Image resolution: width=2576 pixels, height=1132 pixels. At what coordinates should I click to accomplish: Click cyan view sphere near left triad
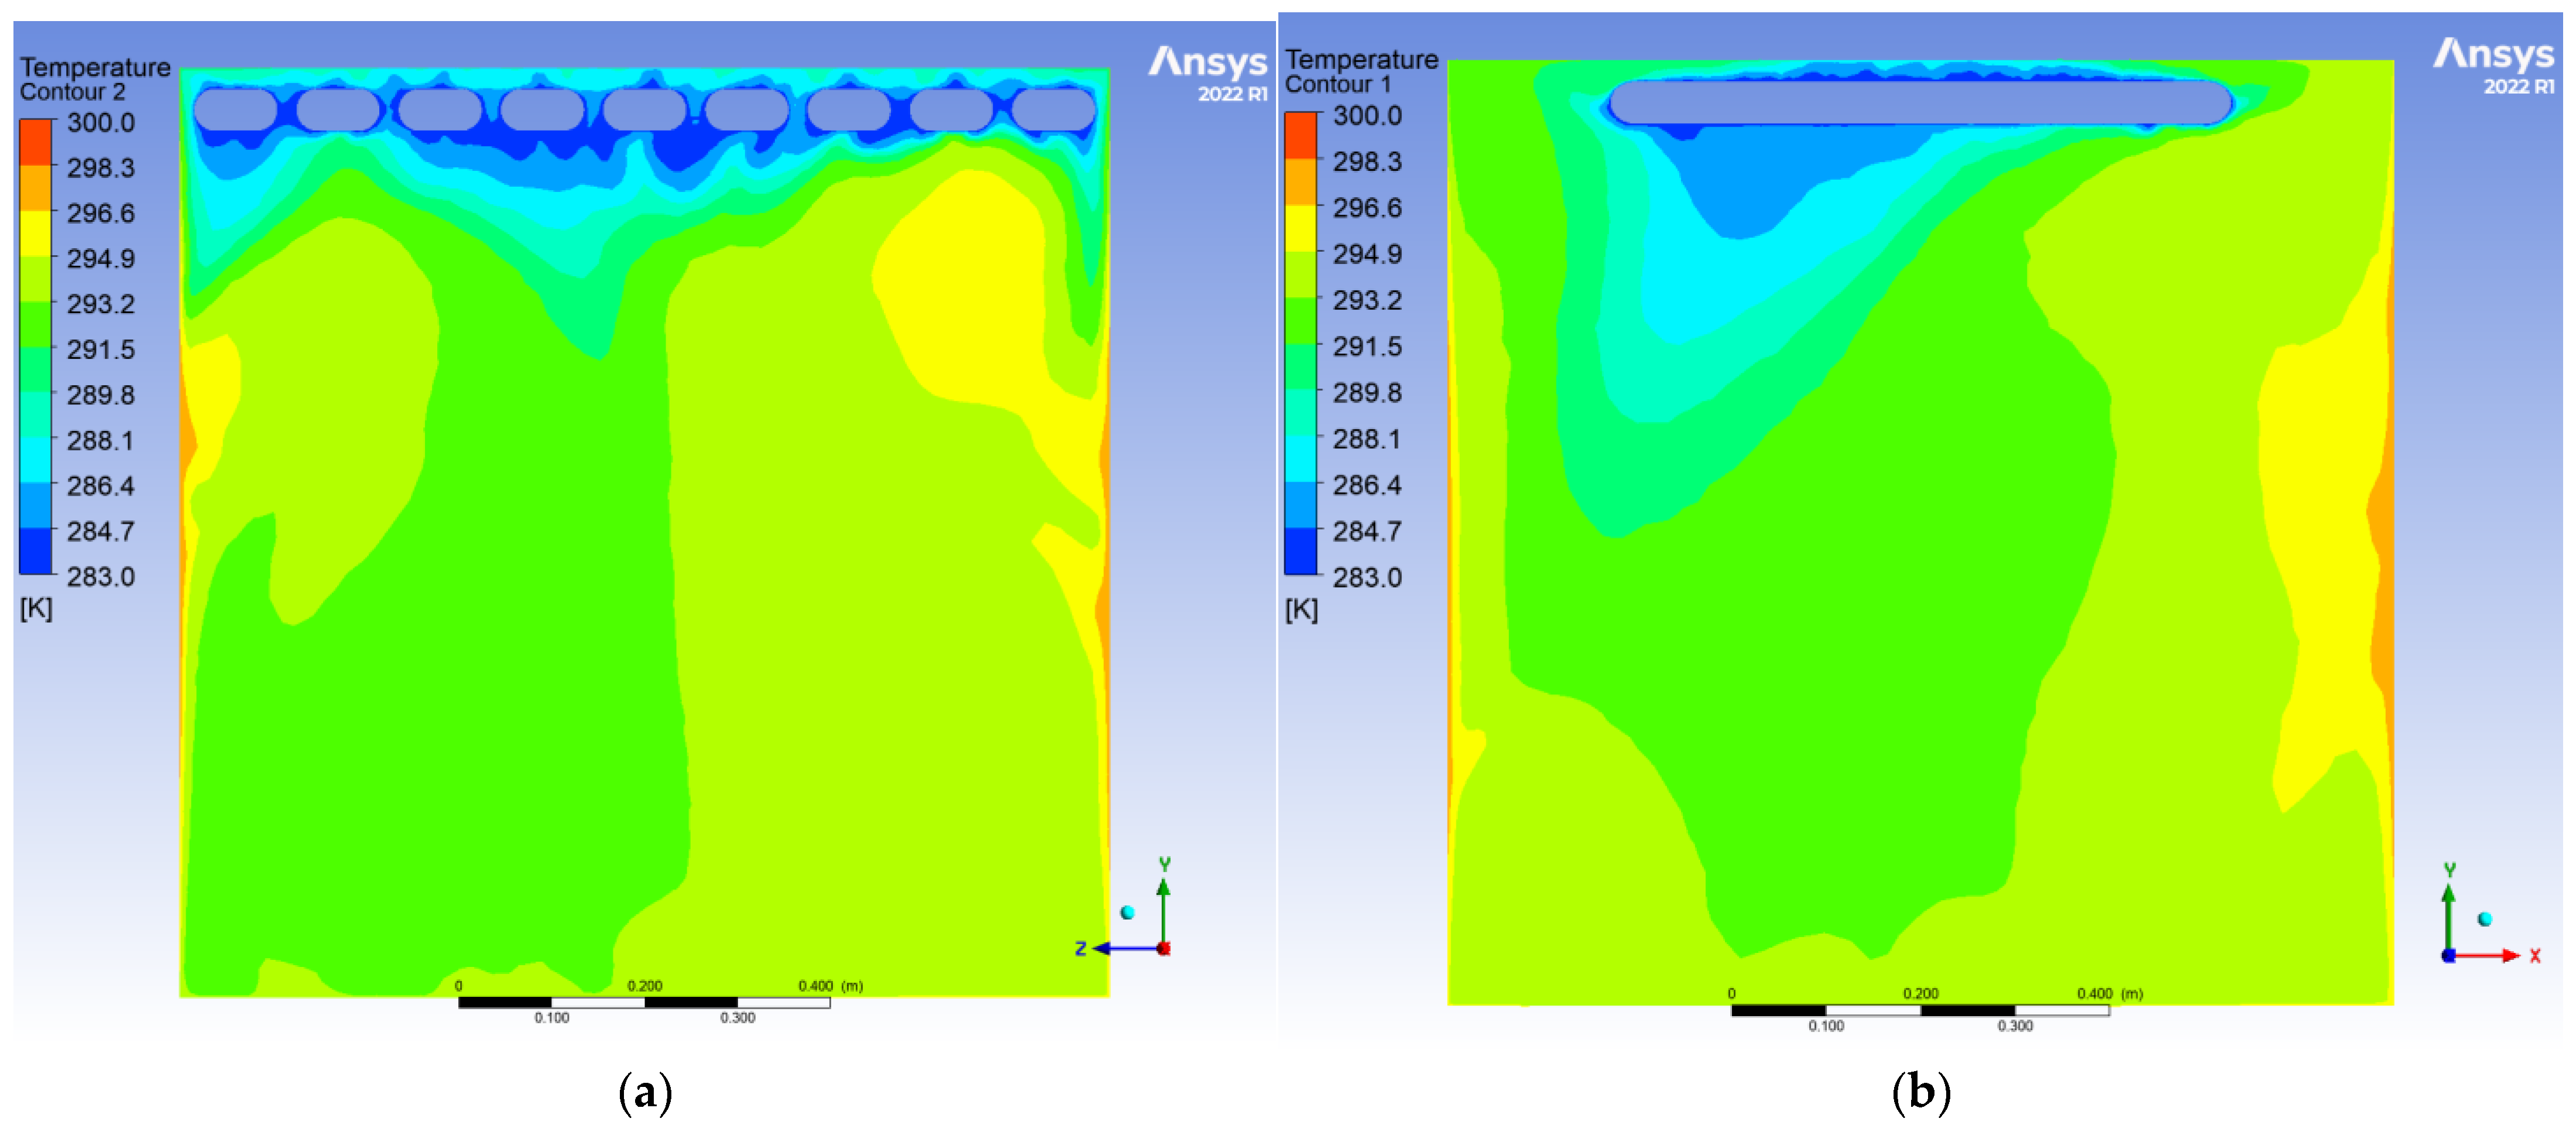point(1127,911)
